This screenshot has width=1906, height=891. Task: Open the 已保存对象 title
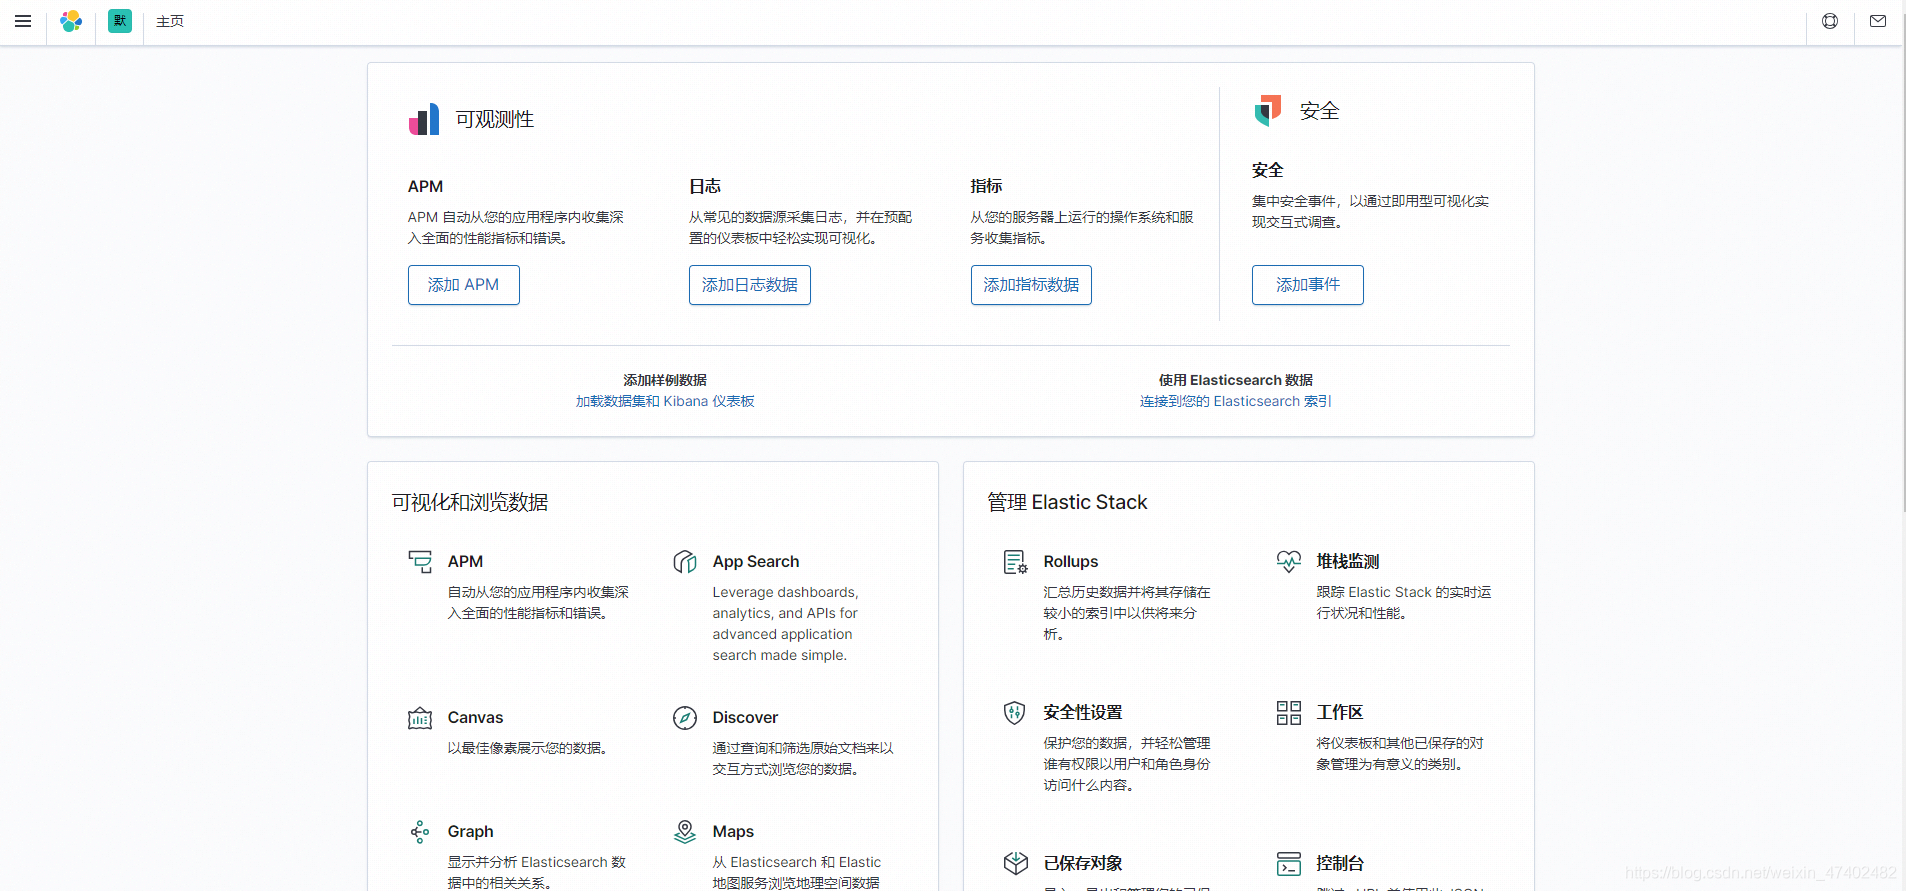pos(1083,863)
